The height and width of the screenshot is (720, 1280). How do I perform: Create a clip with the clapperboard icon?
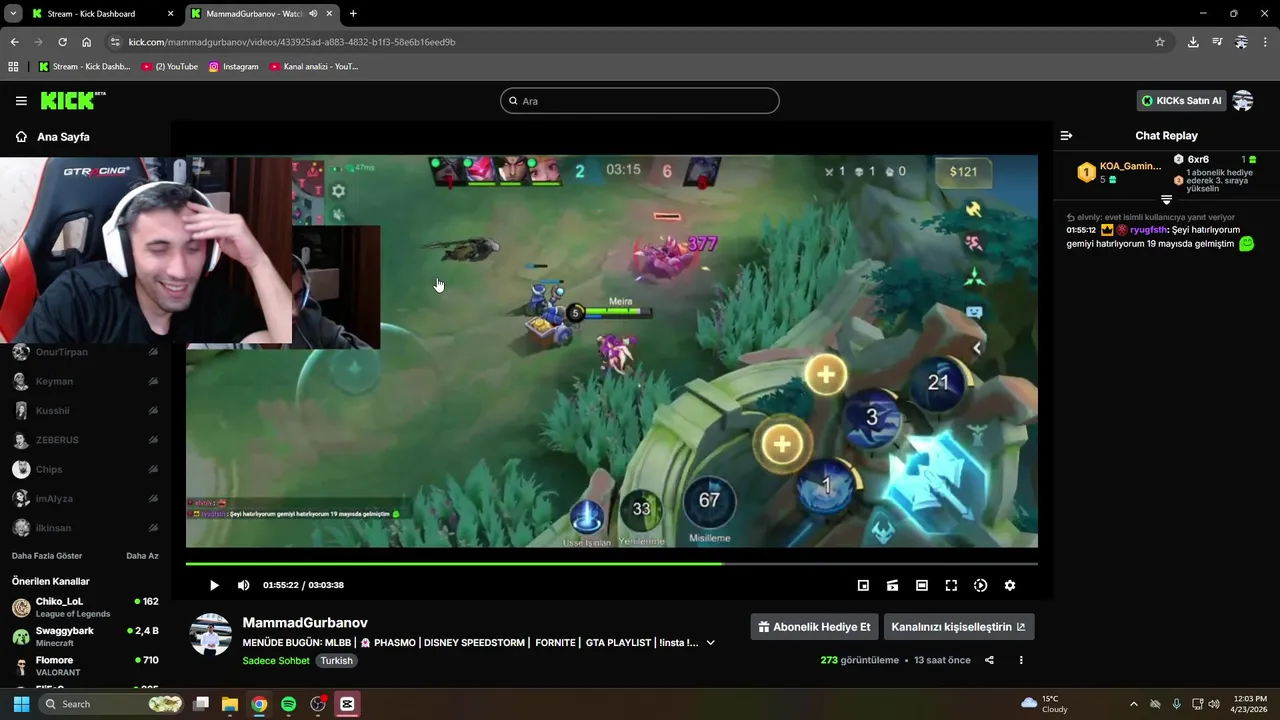(x=892, y=585)
